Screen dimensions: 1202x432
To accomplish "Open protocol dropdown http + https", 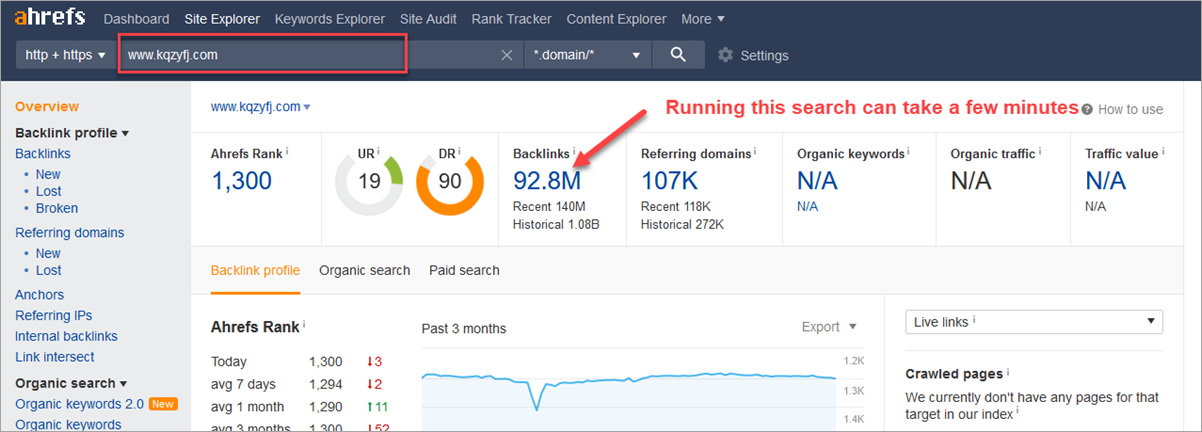I will tap(65, 55).
